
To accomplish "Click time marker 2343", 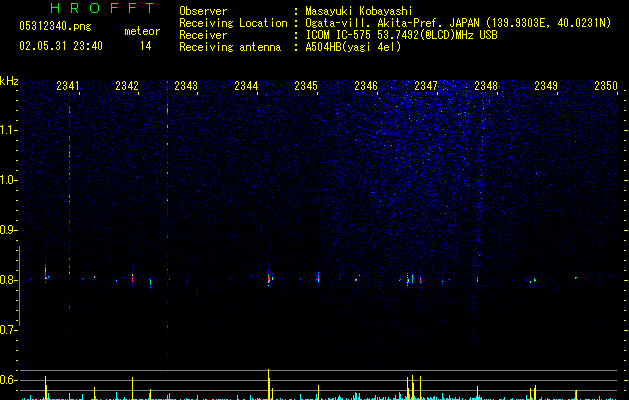I will click(186, 85).
